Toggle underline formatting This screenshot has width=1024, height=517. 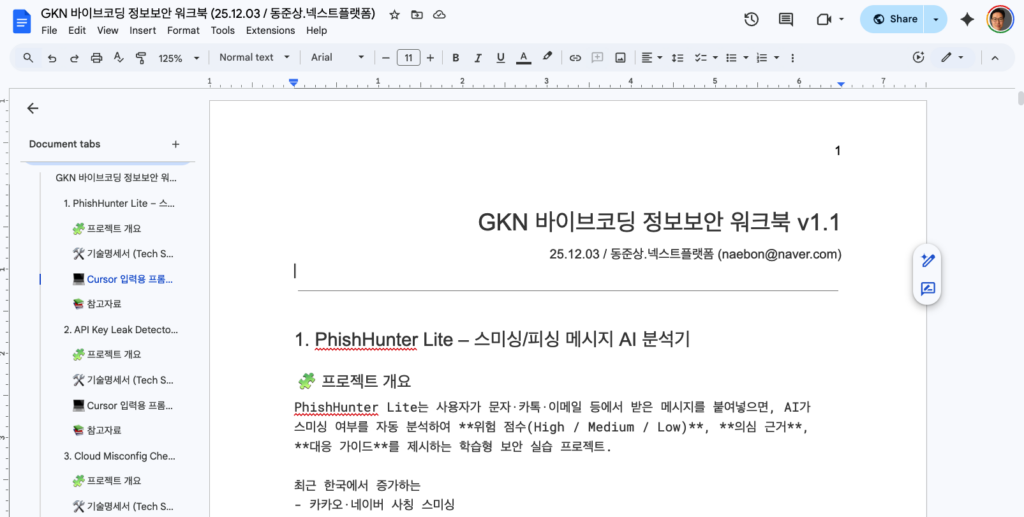coord(500,58)
